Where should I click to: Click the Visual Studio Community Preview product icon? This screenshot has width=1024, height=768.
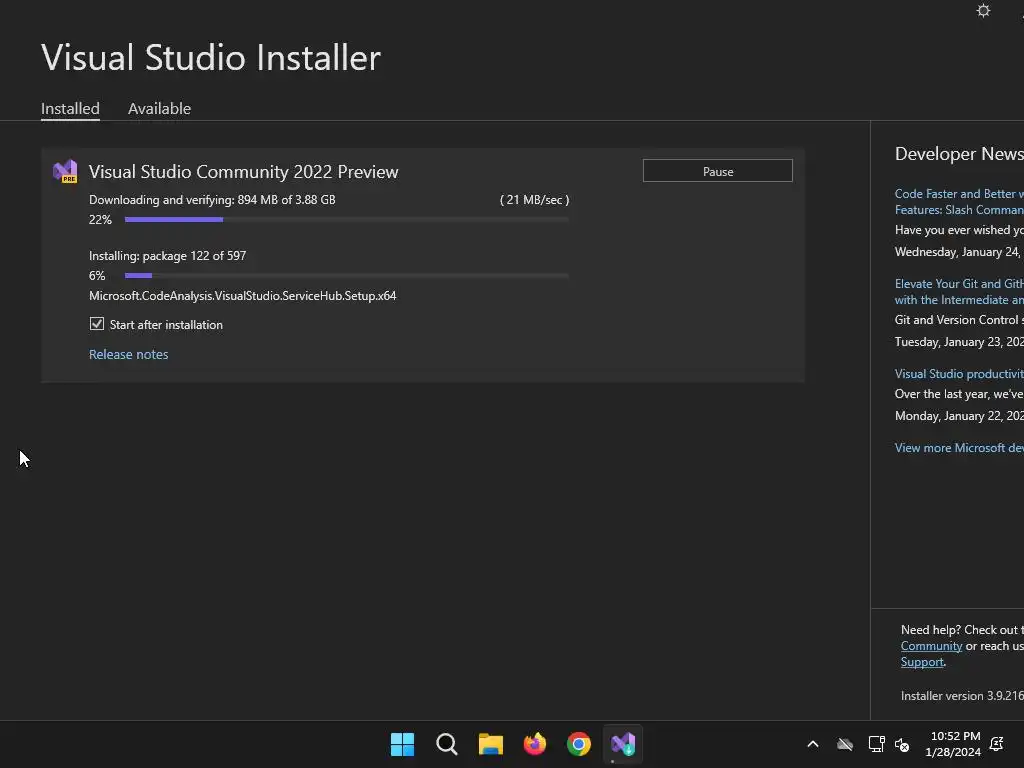65,172
